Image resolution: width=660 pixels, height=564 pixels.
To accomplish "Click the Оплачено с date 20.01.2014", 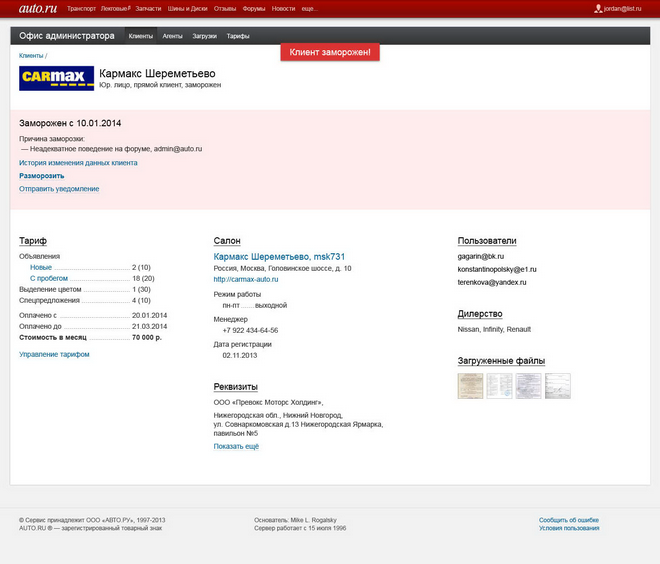I will pyautogui.click(x=149, y=315).
